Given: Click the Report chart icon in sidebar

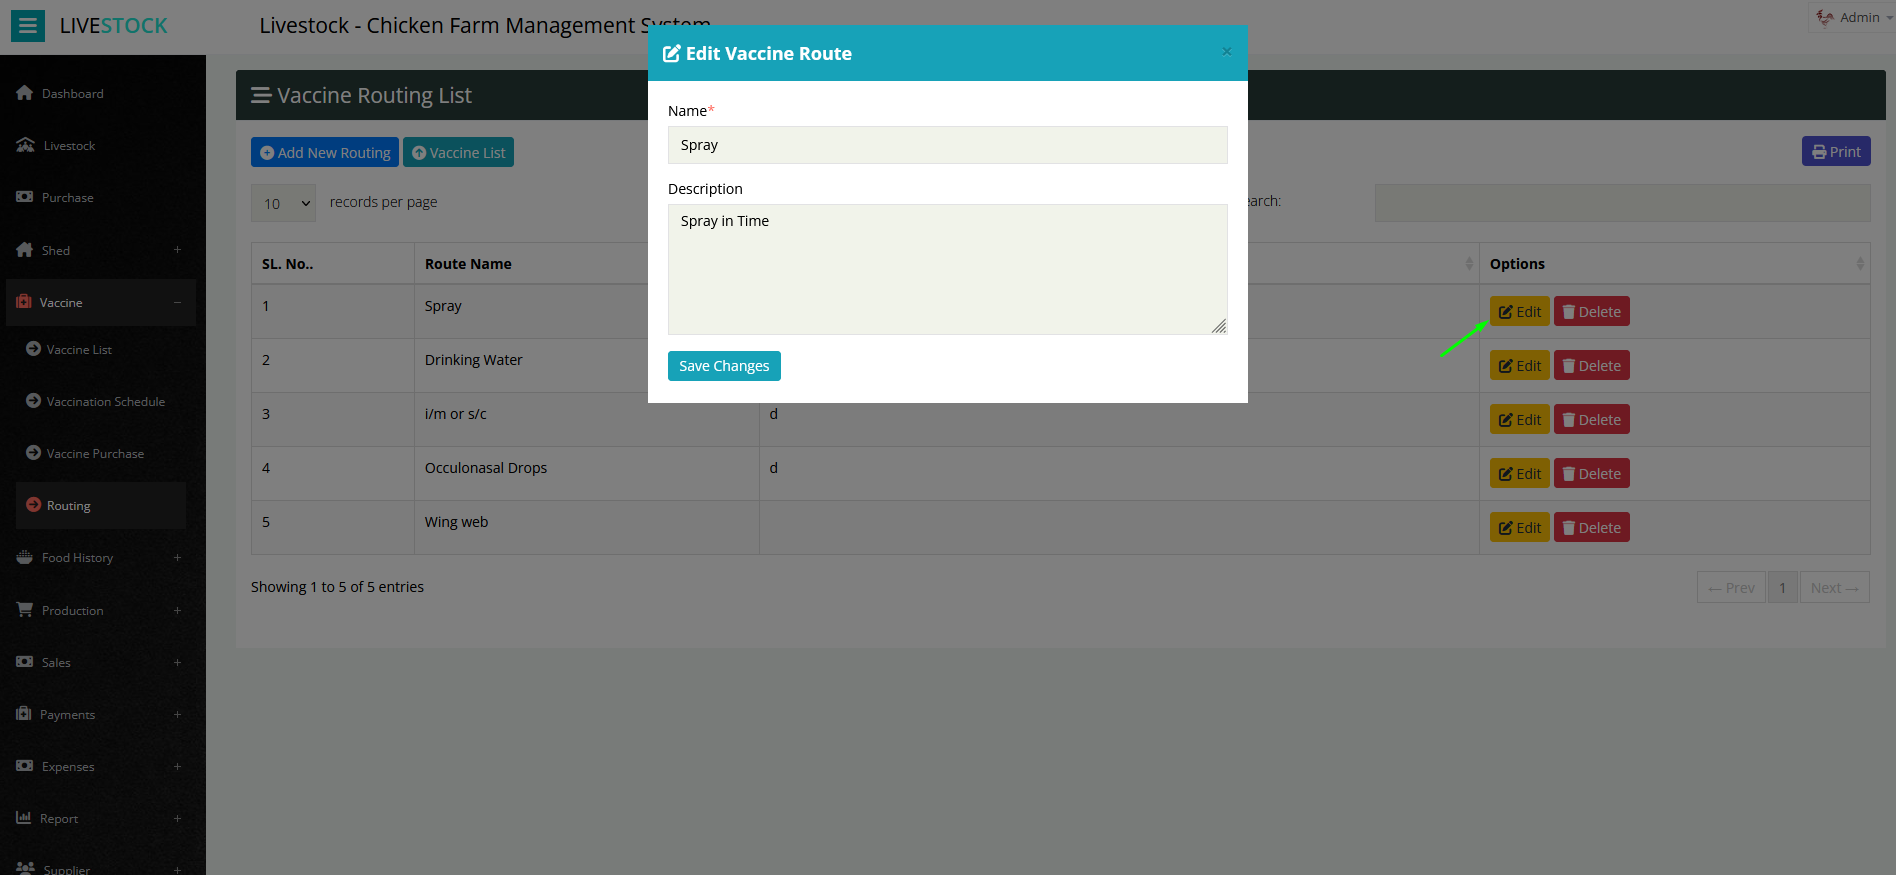Looking at the screenshot, I should pyautogui.click(x=24, y=818).
